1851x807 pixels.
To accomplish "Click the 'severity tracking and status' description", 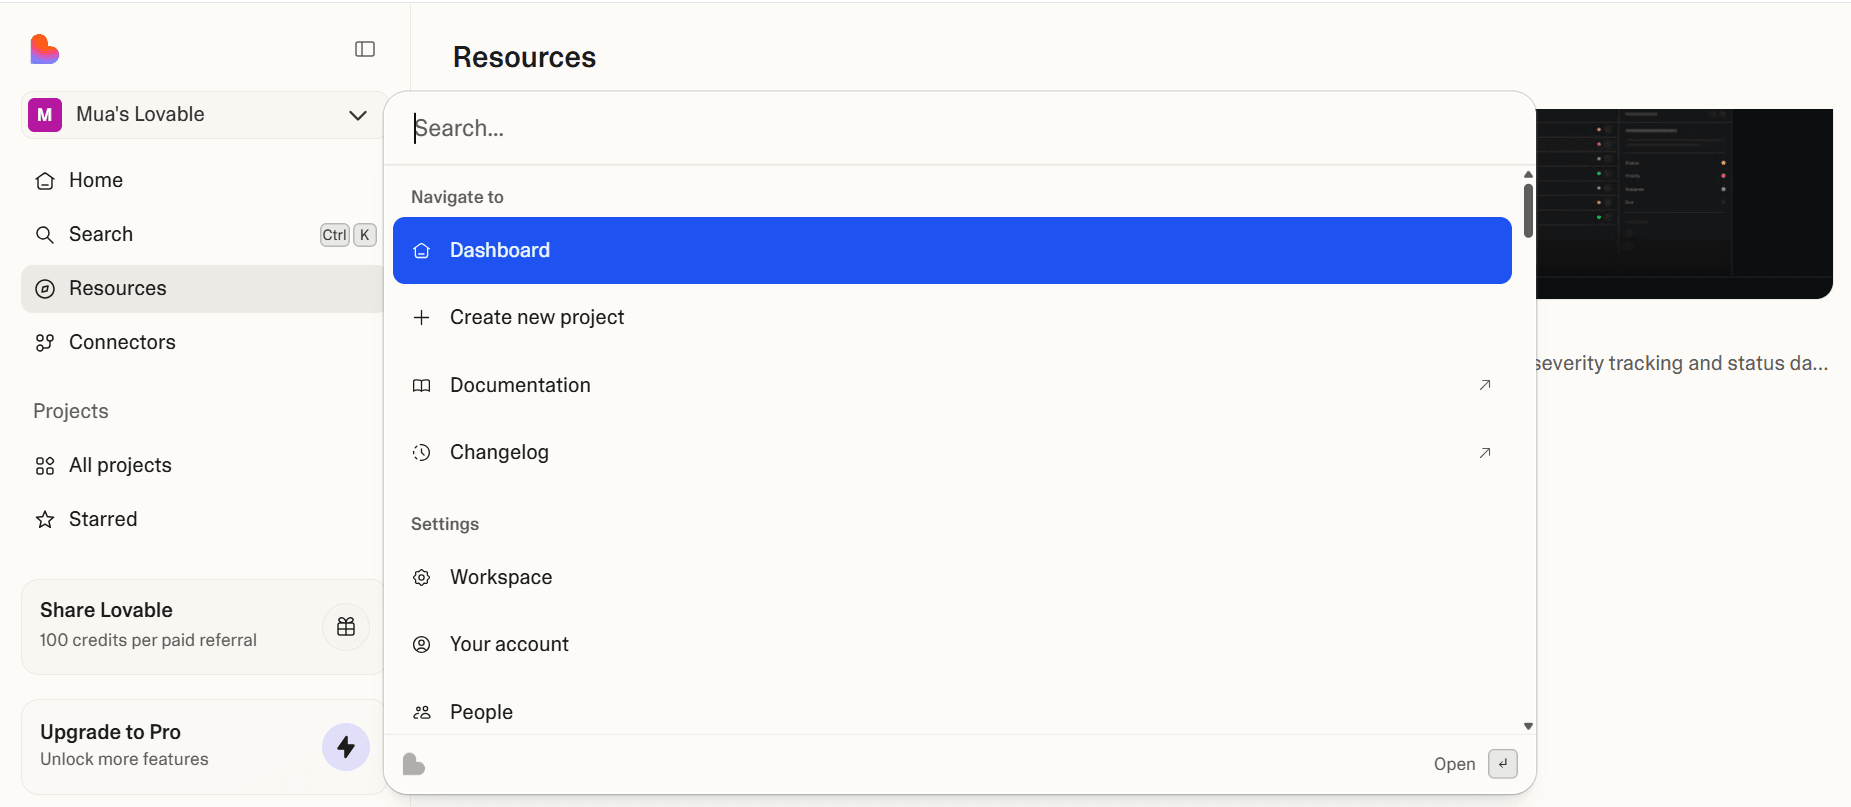I will [1682, 363].
